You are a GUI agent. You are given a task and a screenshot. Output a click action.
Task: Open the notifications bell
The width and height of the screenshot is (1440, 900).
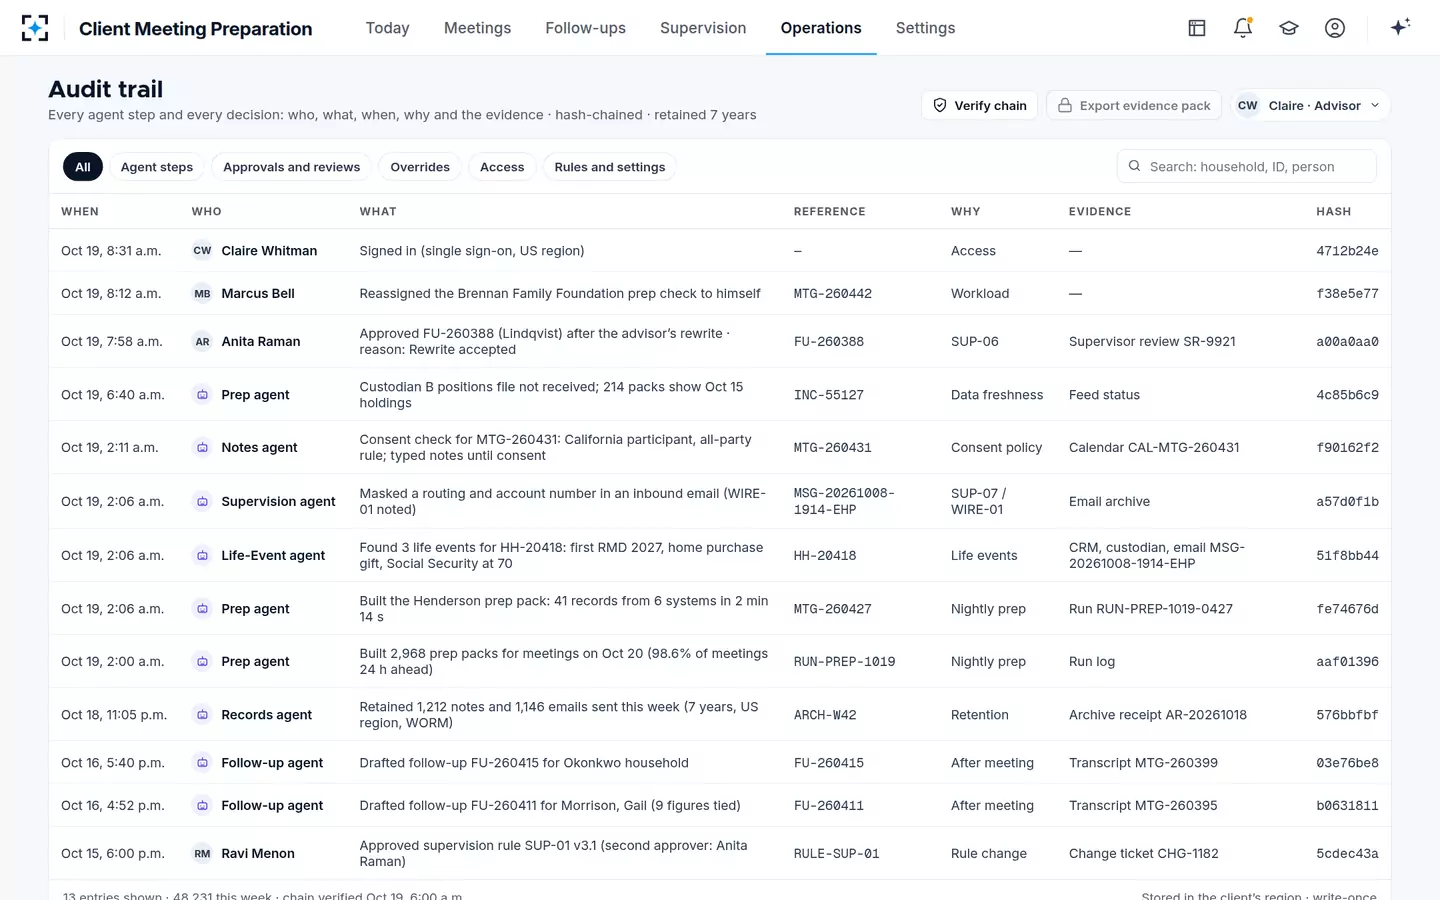[1243, 28]
